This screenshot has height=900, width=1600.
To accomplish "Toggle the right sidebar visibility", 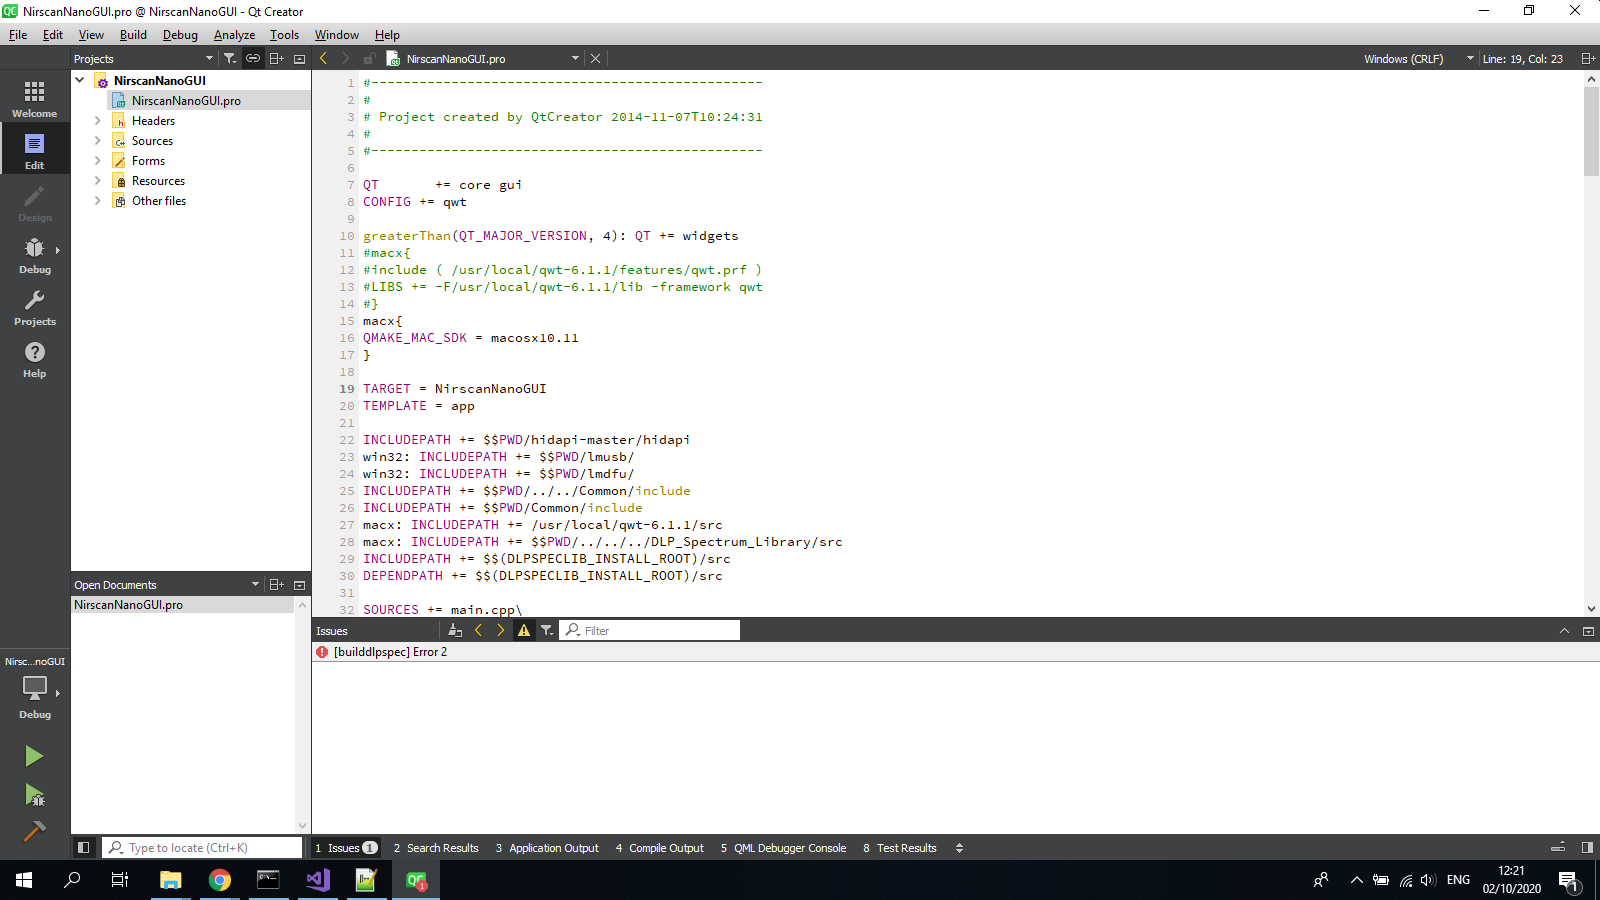I will tap(1587, 847).
